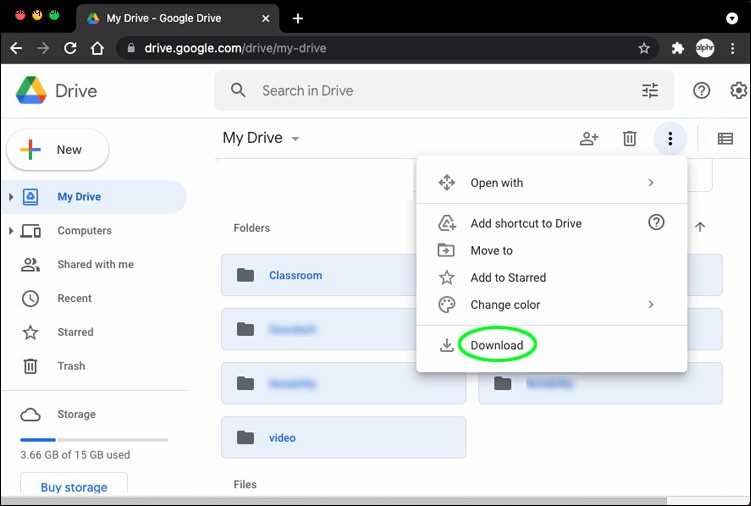Open the Extensions puzzle icon
The height and width of the screenshot is (506, 751).
677,48
